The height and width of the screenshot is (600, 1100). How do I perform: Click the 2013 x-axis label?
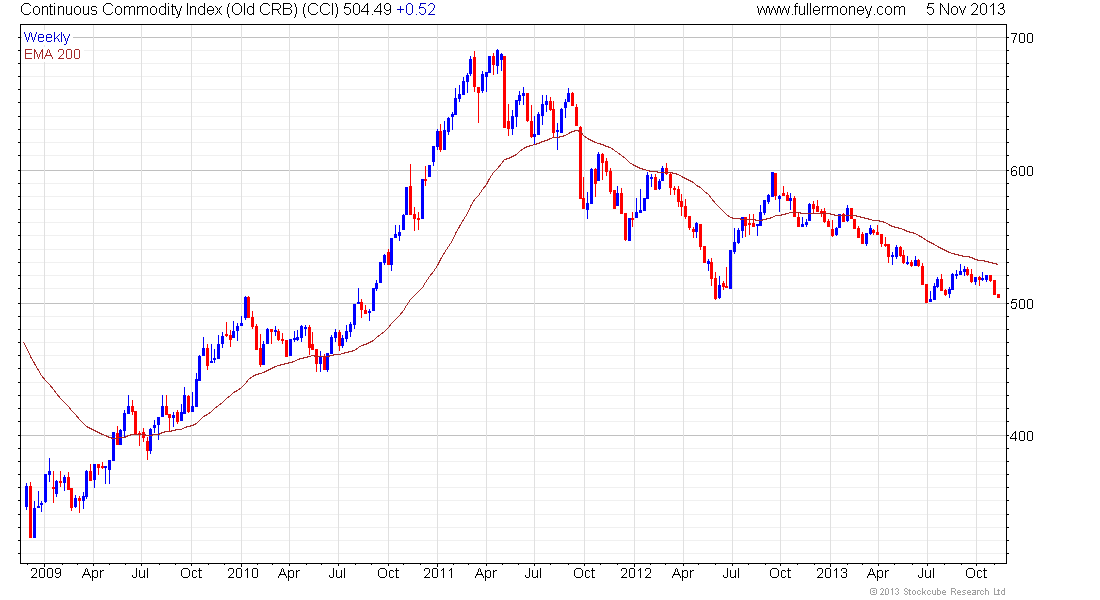(x=832, y=573)
